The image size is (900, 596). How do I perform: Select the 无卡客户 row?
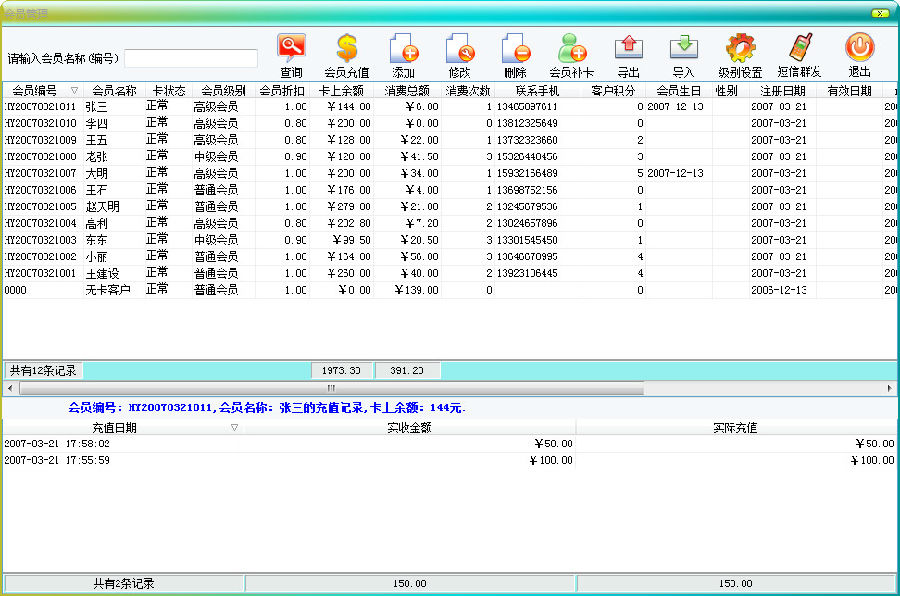tap(449, 289)
